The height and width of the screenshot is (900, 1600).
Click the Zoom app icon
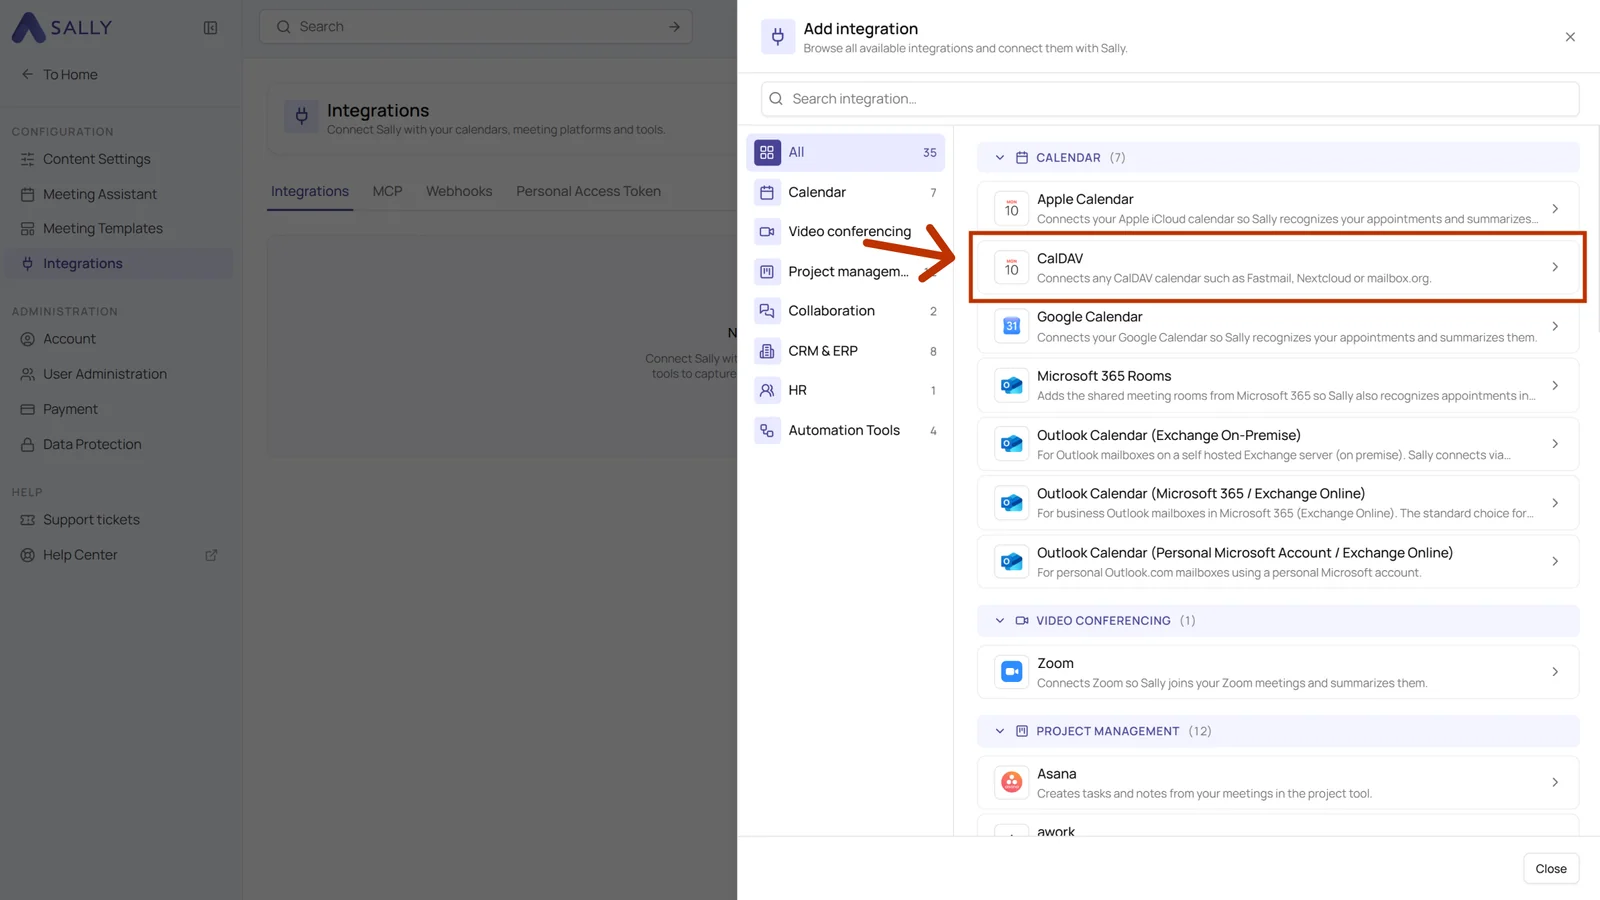pyautogui.click(x=1011, y=672)
